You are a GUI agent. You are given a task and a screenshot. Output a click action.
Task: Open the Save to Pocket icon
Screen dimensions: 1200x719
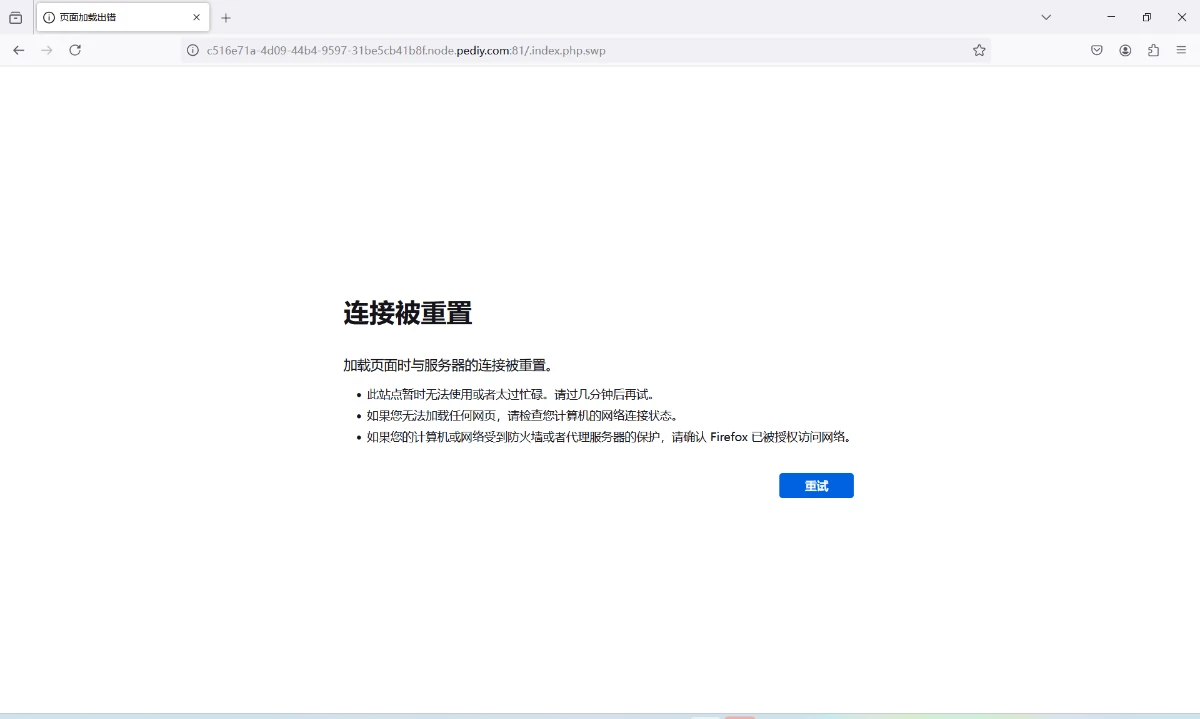click(x=1096, y=50)
